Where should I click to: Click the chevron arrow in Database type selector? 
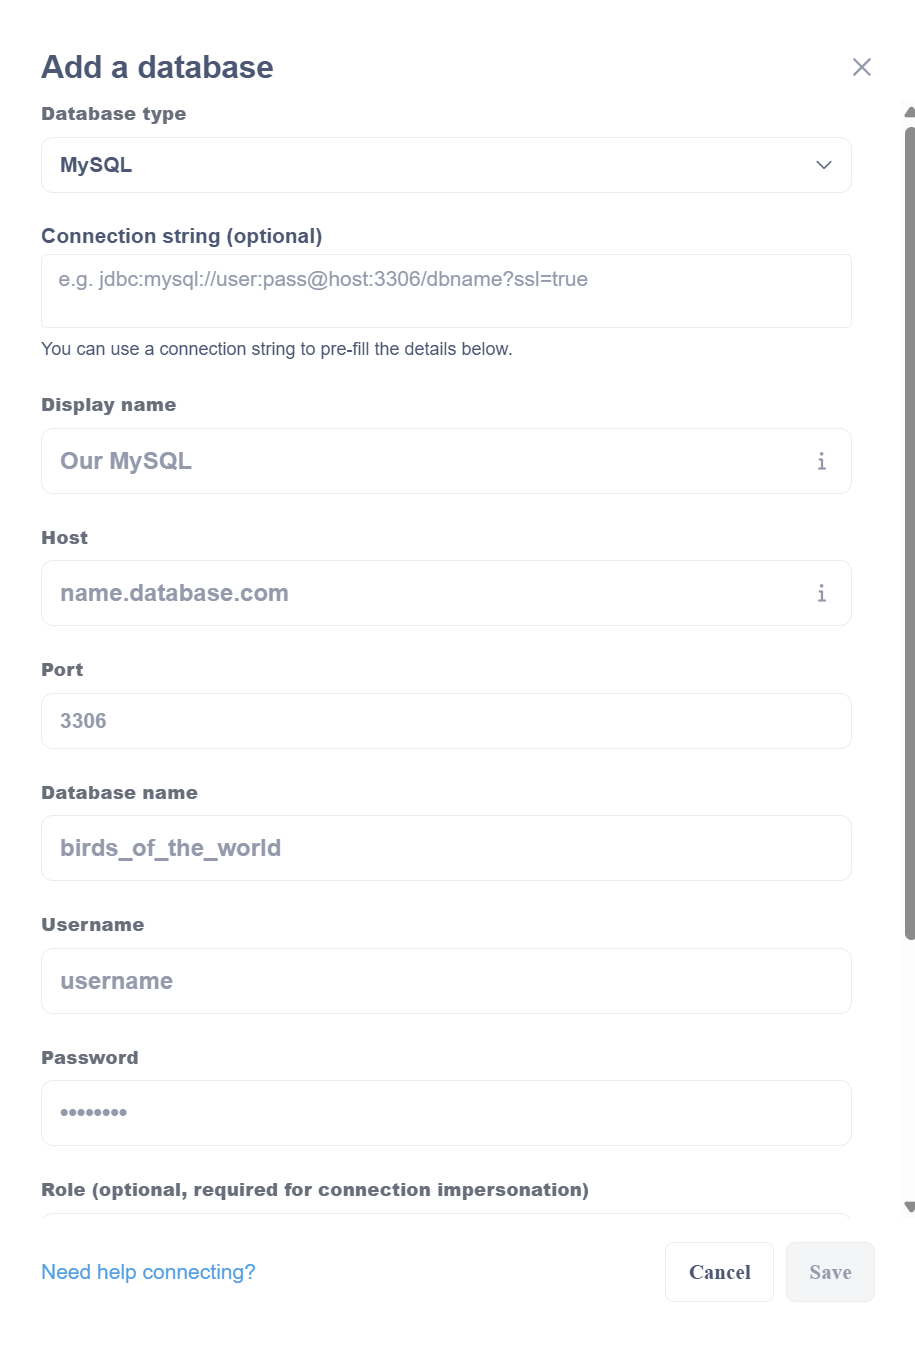[x=823, y=165]
